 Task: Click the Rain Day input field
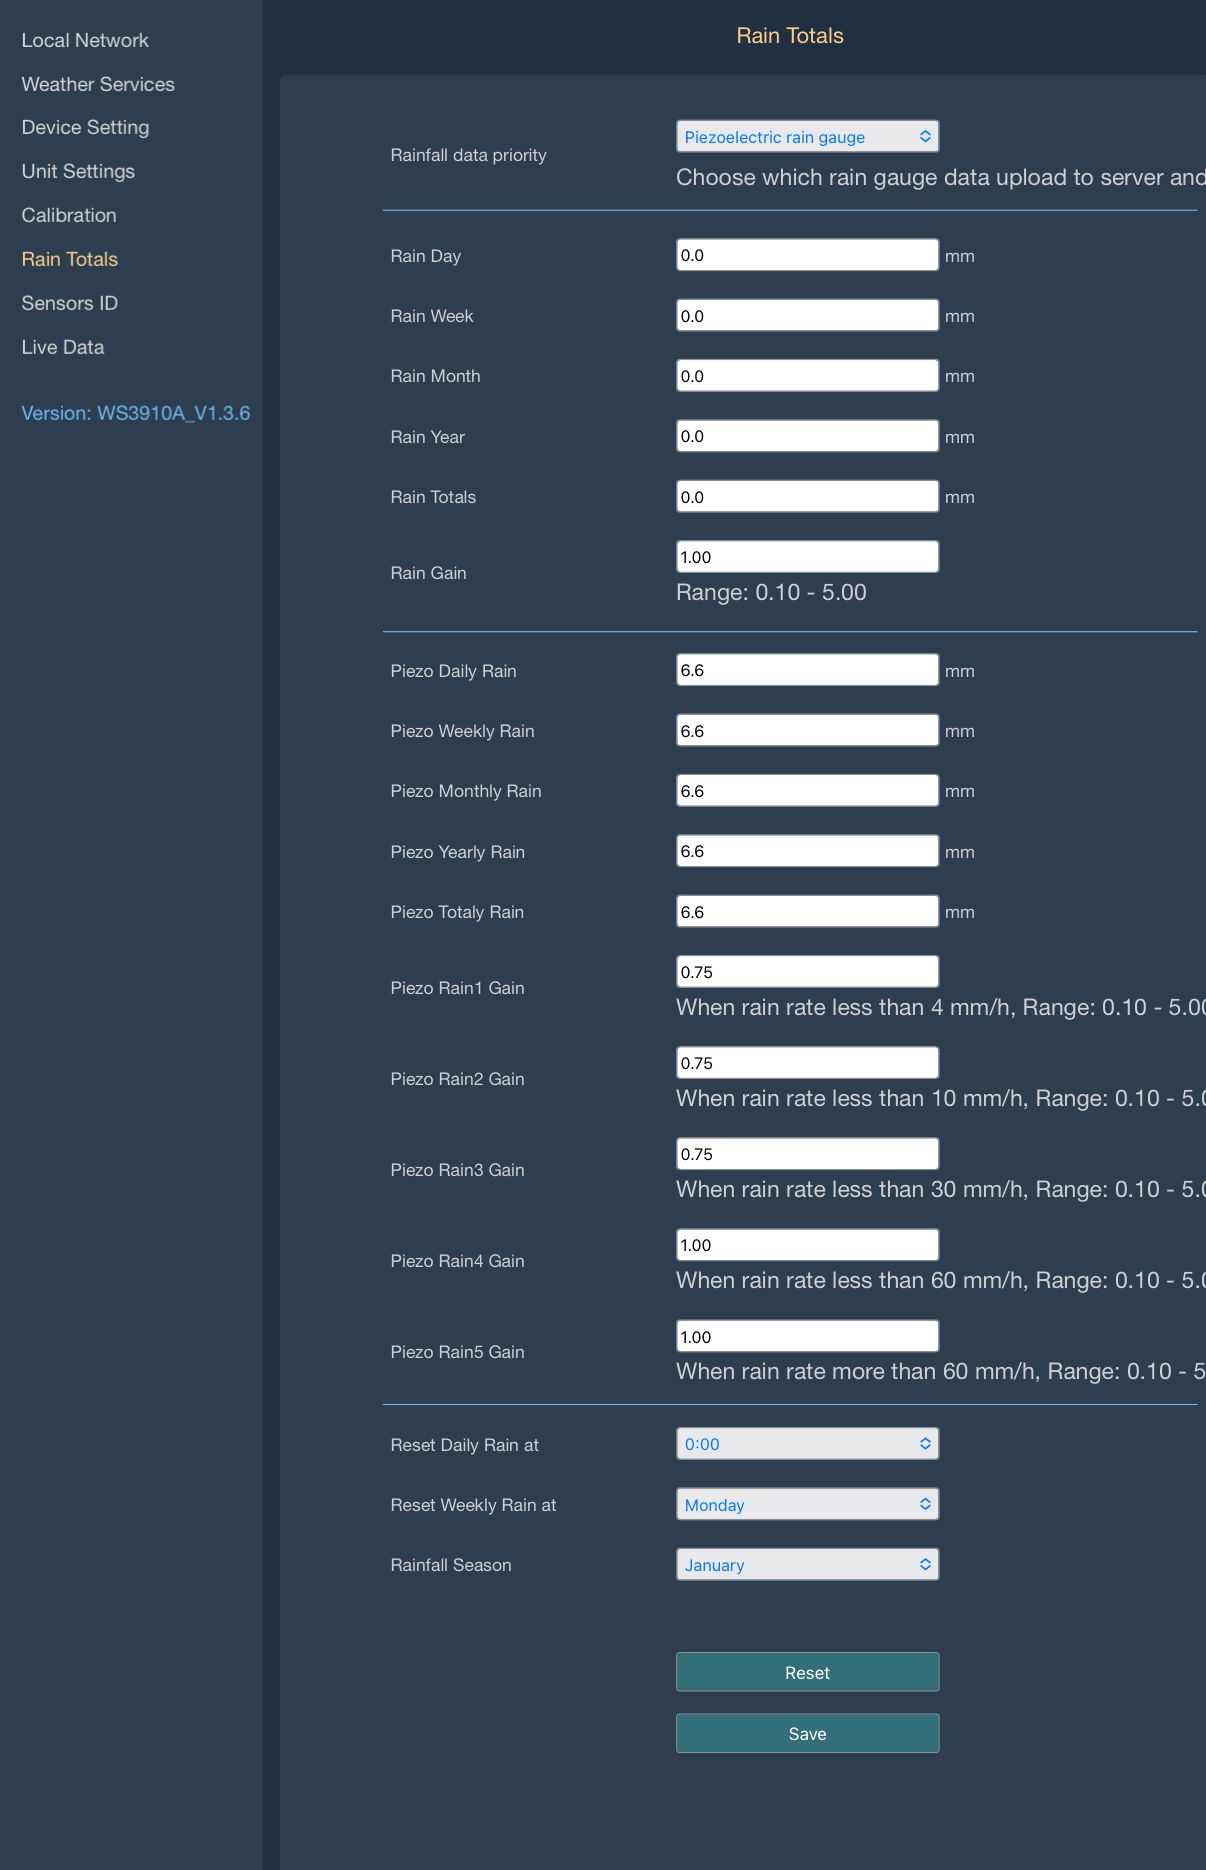click(807, 255)
